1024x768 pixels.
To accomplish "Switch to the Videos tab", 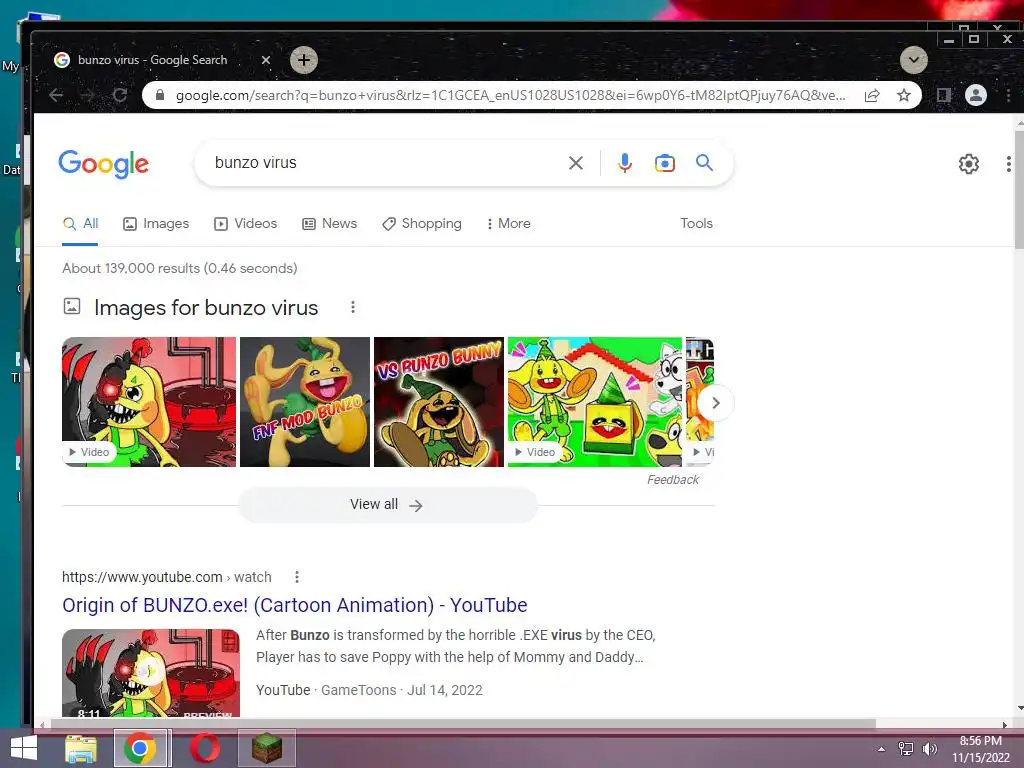I will (246, 223).
